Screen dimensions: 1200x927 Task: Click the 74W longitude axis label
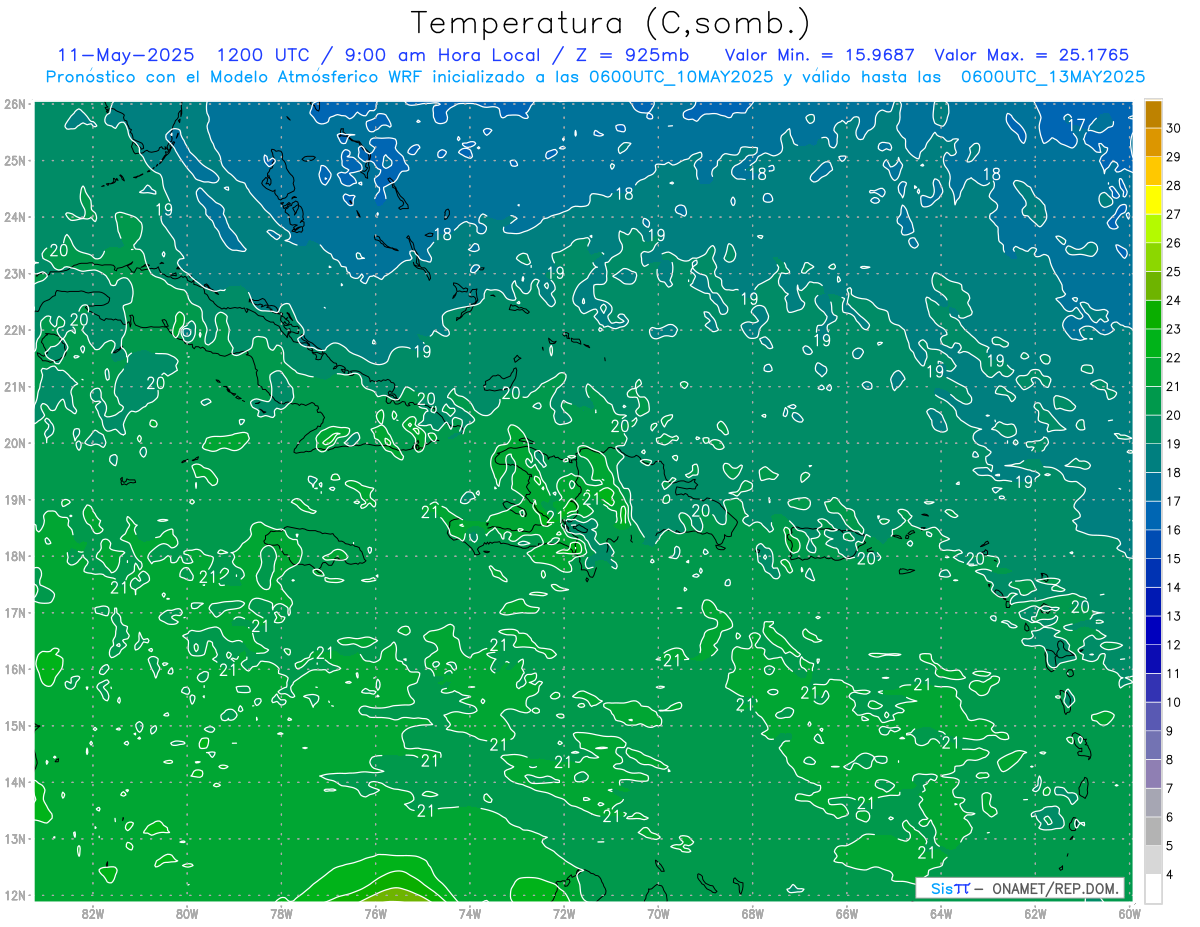pos(470,913)
